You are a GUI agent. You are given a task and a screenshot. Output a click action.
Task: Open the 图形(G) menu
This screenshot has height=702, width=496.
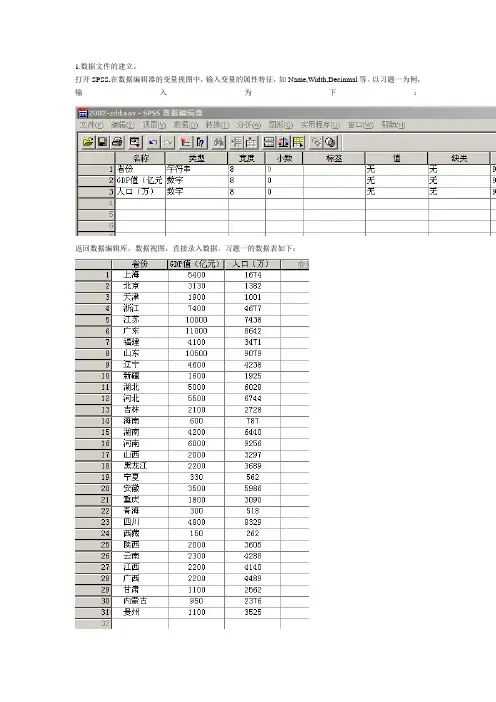[281, 125]
